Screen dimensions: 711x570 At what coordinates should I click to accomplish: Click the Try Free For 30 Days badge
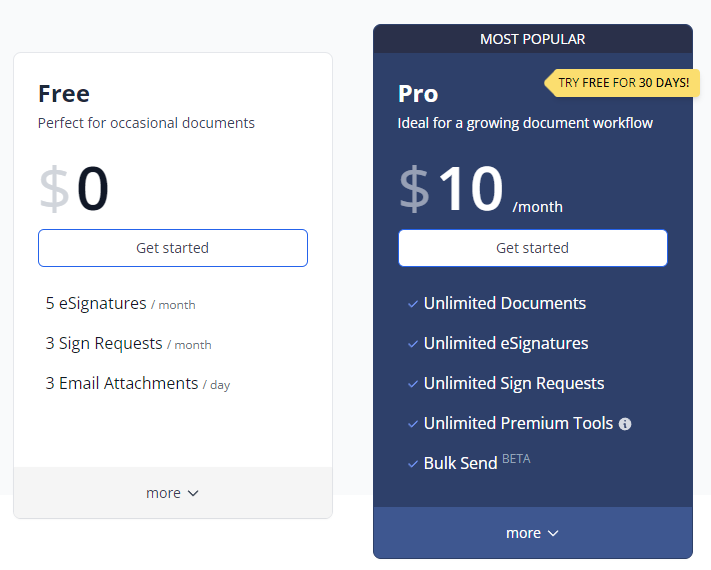[622, 83]
